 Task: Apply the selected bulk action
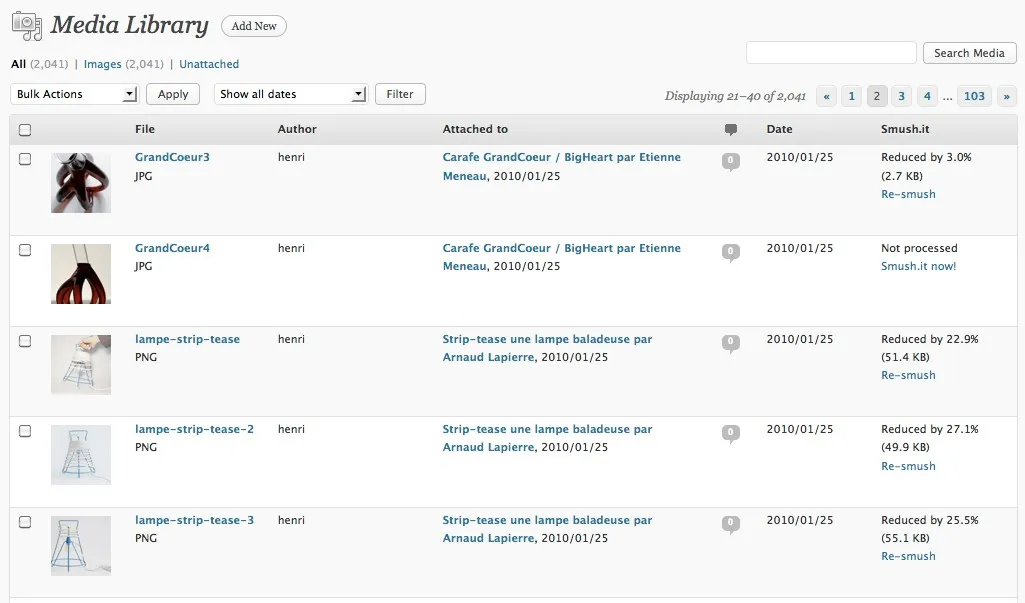173,94
